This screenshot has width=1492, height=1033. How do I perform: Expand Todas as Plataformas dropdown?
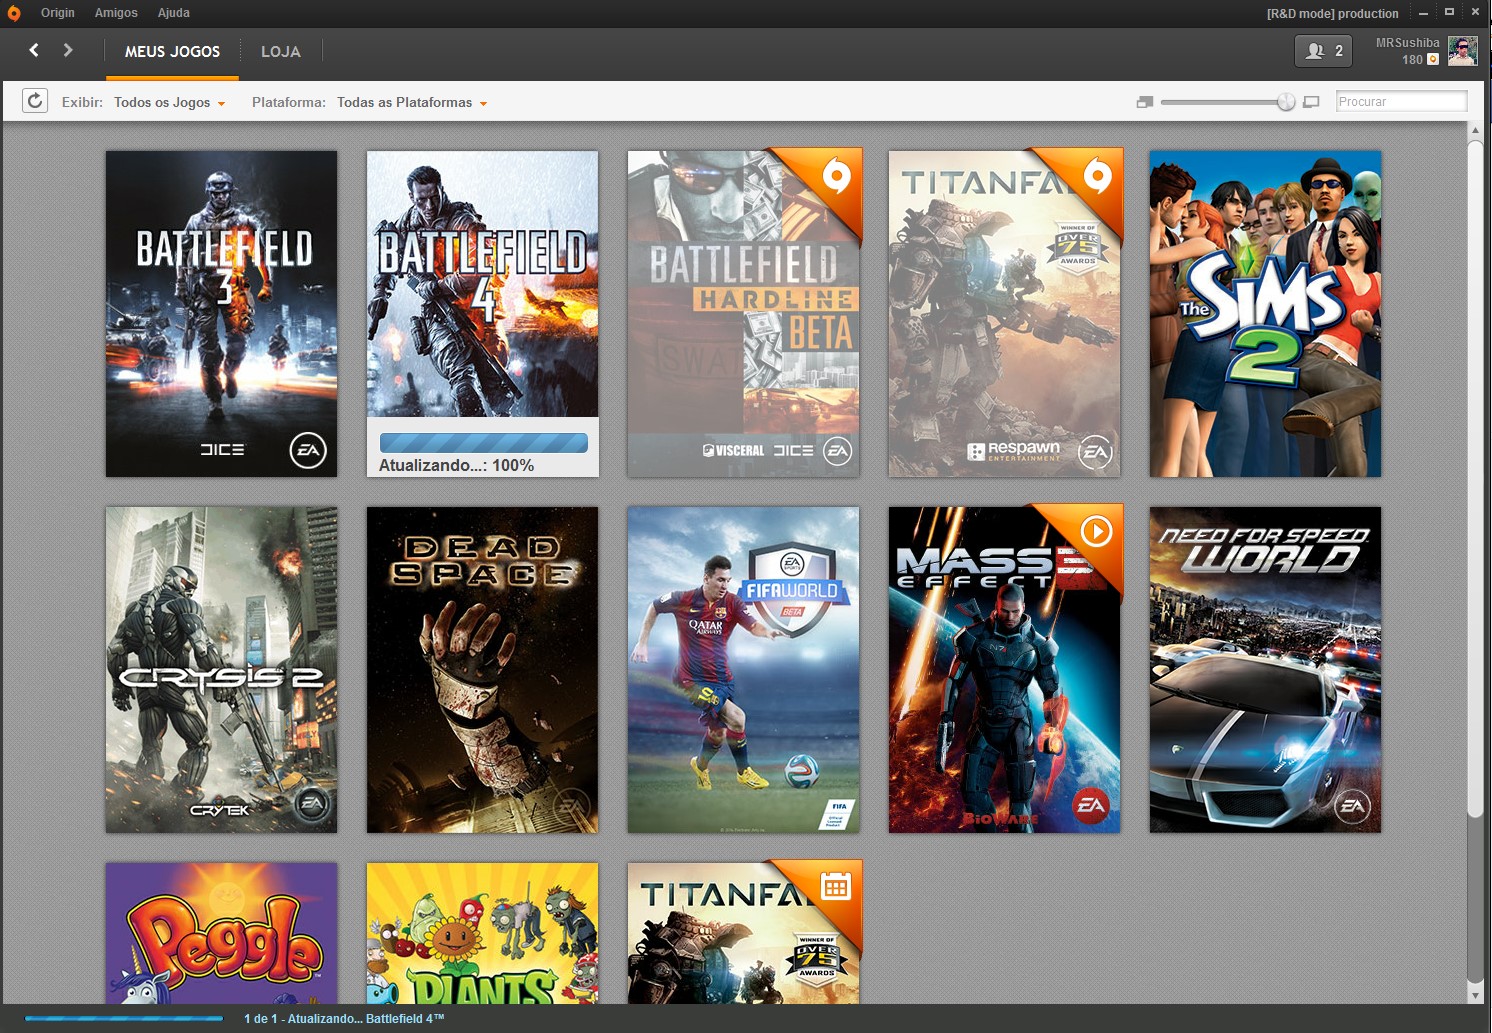click(412, 102)
